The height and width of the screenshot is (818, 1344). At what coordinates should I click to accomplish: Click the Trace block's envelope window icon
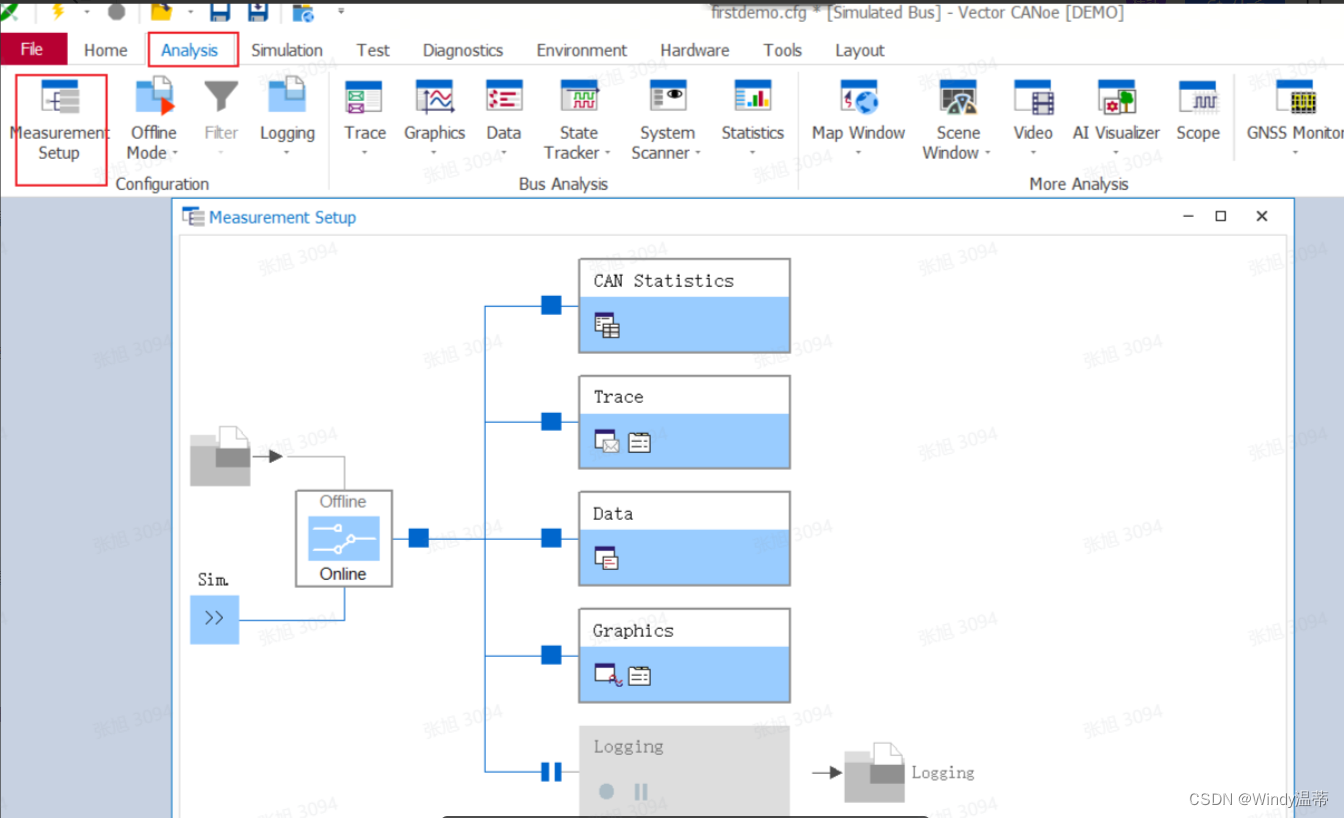[607, 442]
